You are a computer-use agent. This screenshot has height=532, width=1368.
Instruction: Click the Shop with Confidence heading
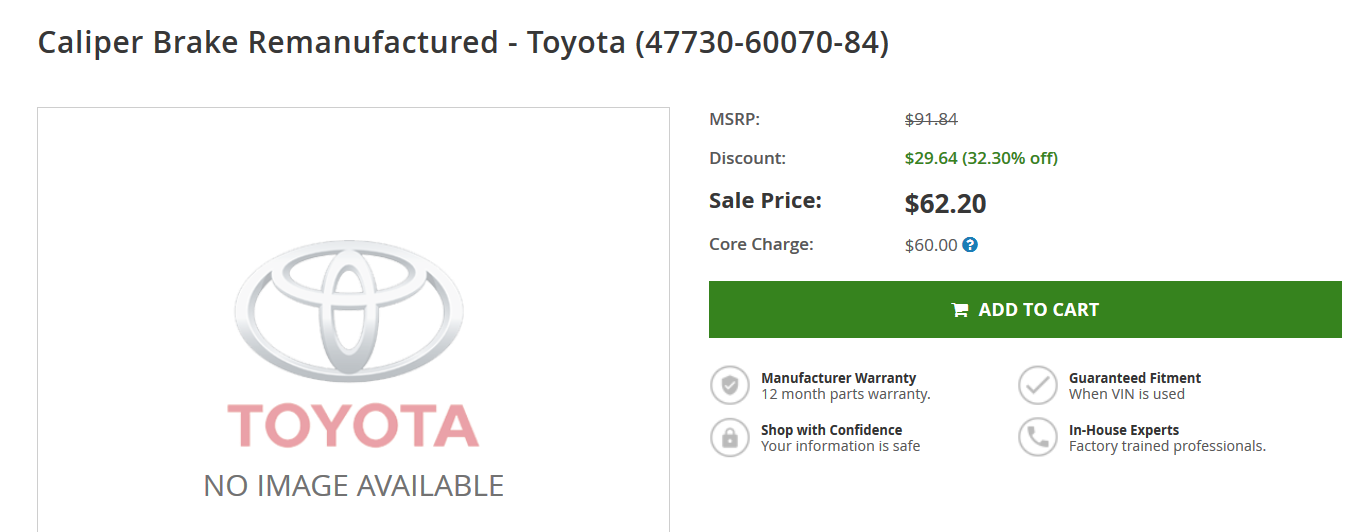(x=831, y=430)
